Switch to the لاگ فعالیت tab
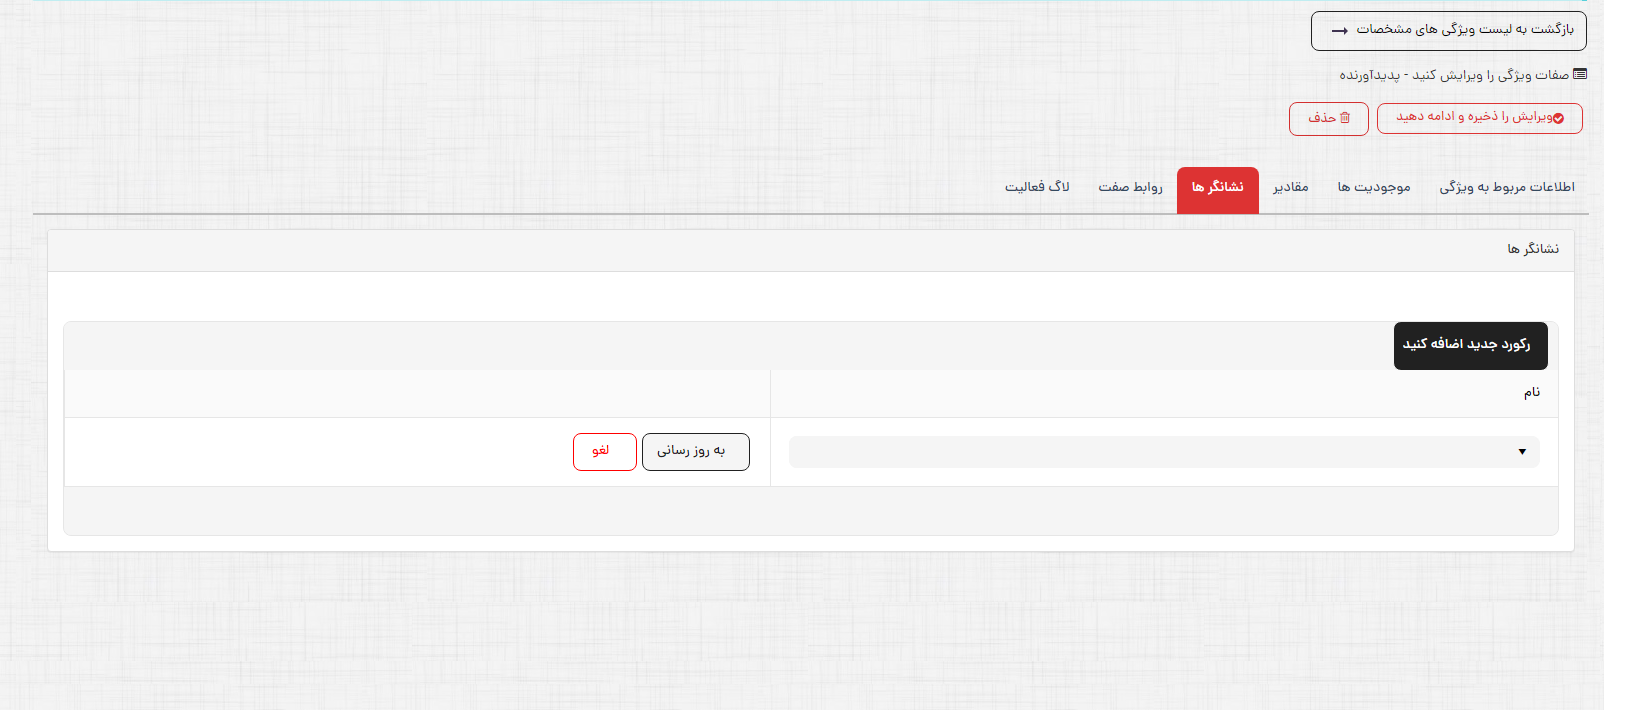This screenshot has height=710, width=1629. point(1037,187)
